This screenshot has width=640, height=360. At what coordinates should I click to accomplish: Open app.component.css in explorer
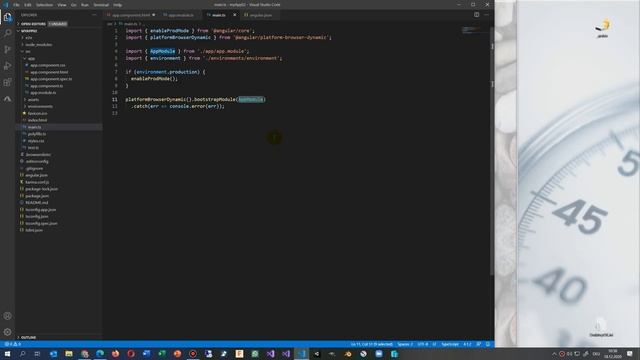coord(47,65)
